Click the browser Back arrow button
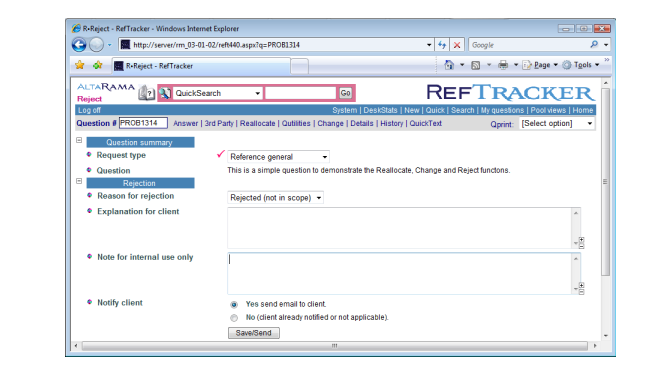 (79, 45)
